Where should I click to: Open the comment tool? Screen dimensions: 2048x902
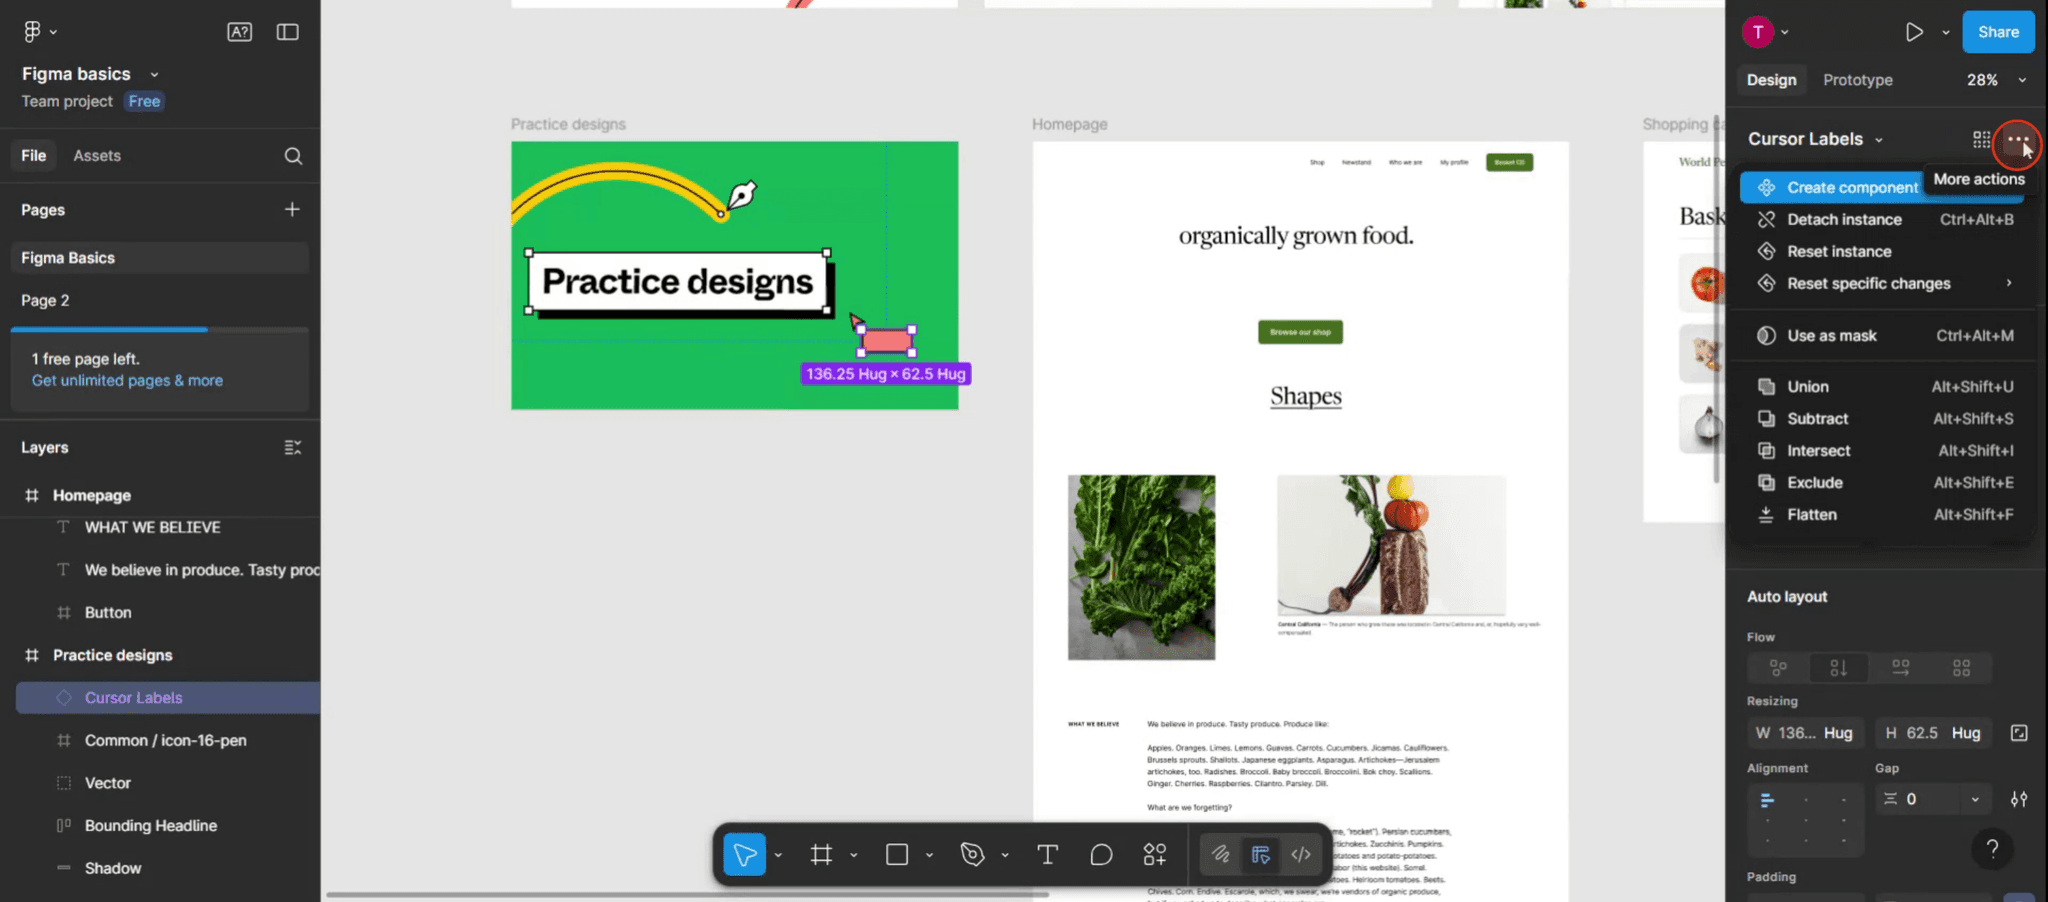click(1100, 855)
